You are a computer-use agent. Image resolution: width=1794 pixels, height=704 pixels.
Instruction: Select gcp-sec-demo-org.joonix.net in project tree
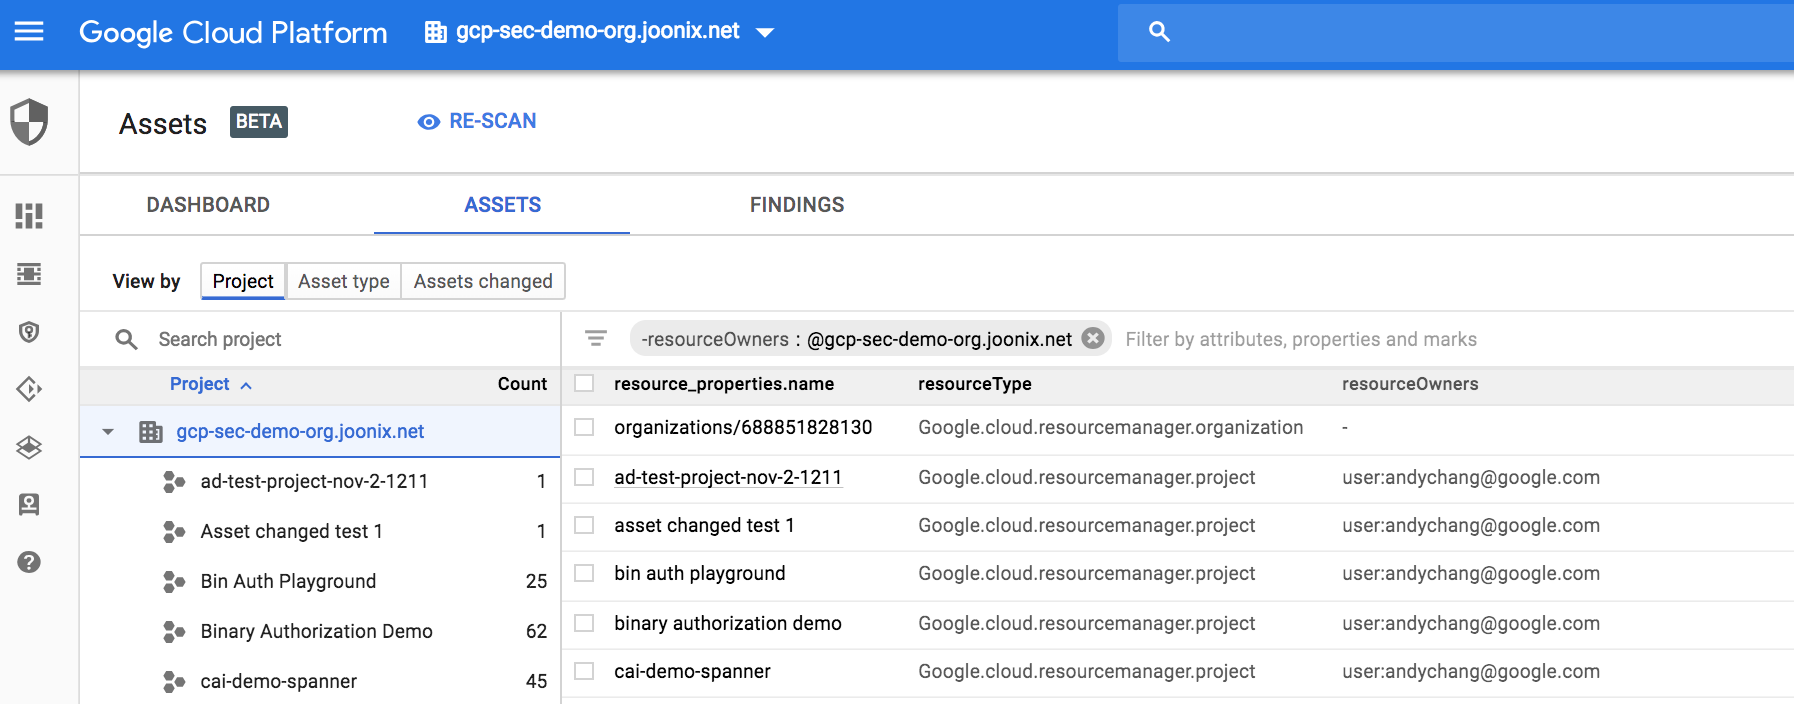click(300, 432)
